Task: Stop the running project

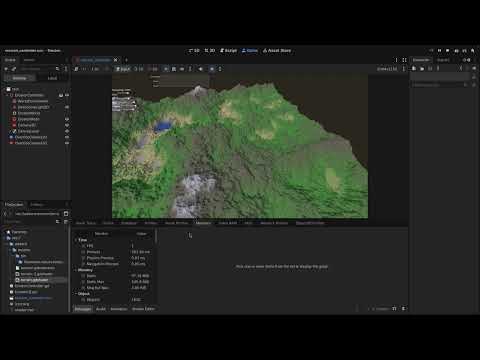Action: 448,51
